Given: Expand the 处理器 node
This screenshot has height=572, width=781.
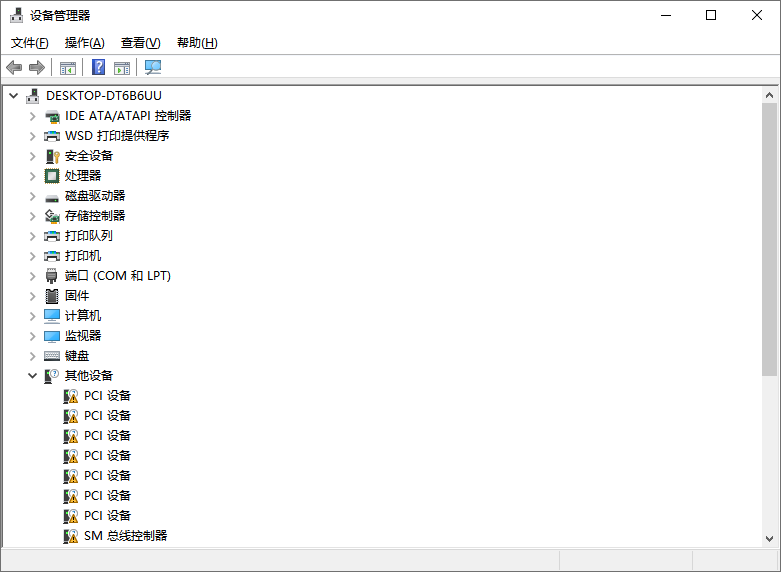Looking at the screenshot, I should point(32,176).
